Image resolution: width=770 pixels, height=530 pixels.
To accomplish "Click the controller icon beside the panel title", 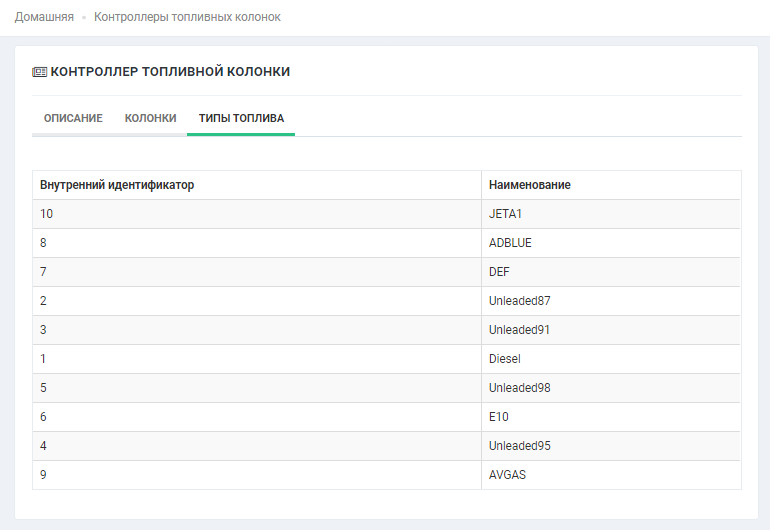I will [x=39, y=72].
